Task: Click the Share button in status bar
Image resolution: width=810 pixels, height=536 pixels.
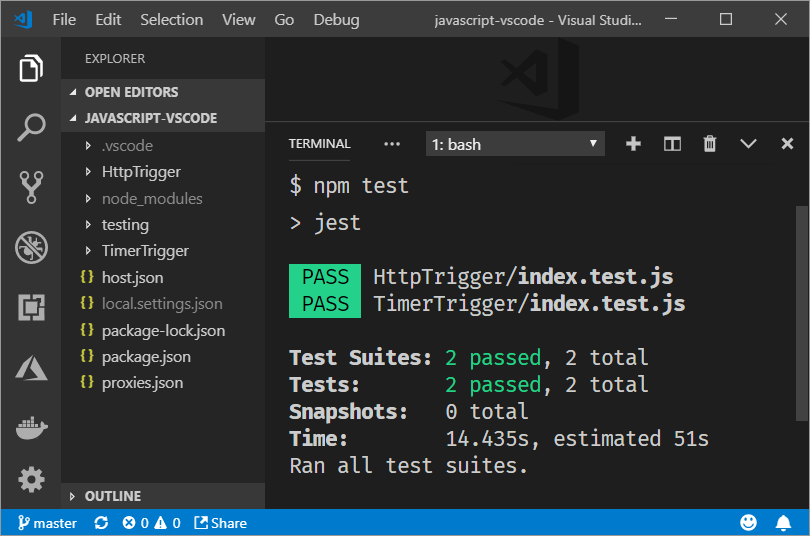Action: [x=220, y=523]
